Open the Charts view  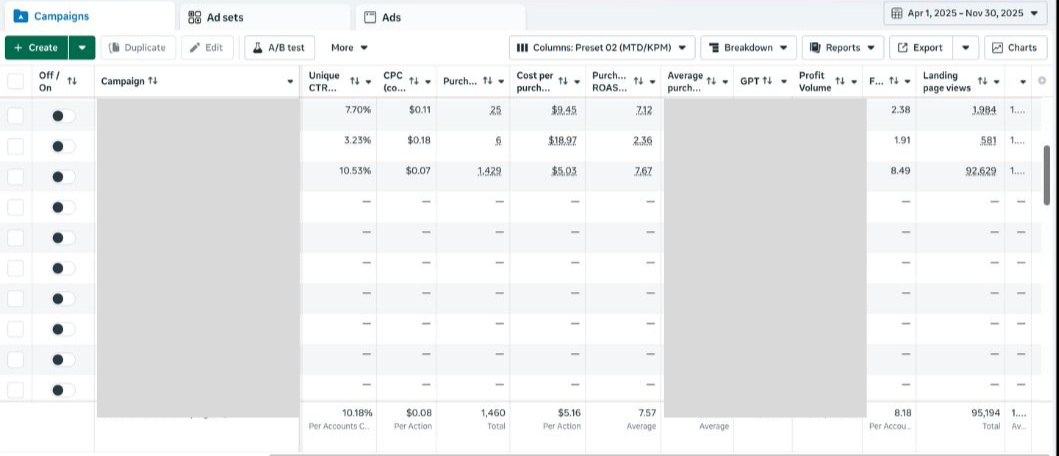coord(1016,48)
